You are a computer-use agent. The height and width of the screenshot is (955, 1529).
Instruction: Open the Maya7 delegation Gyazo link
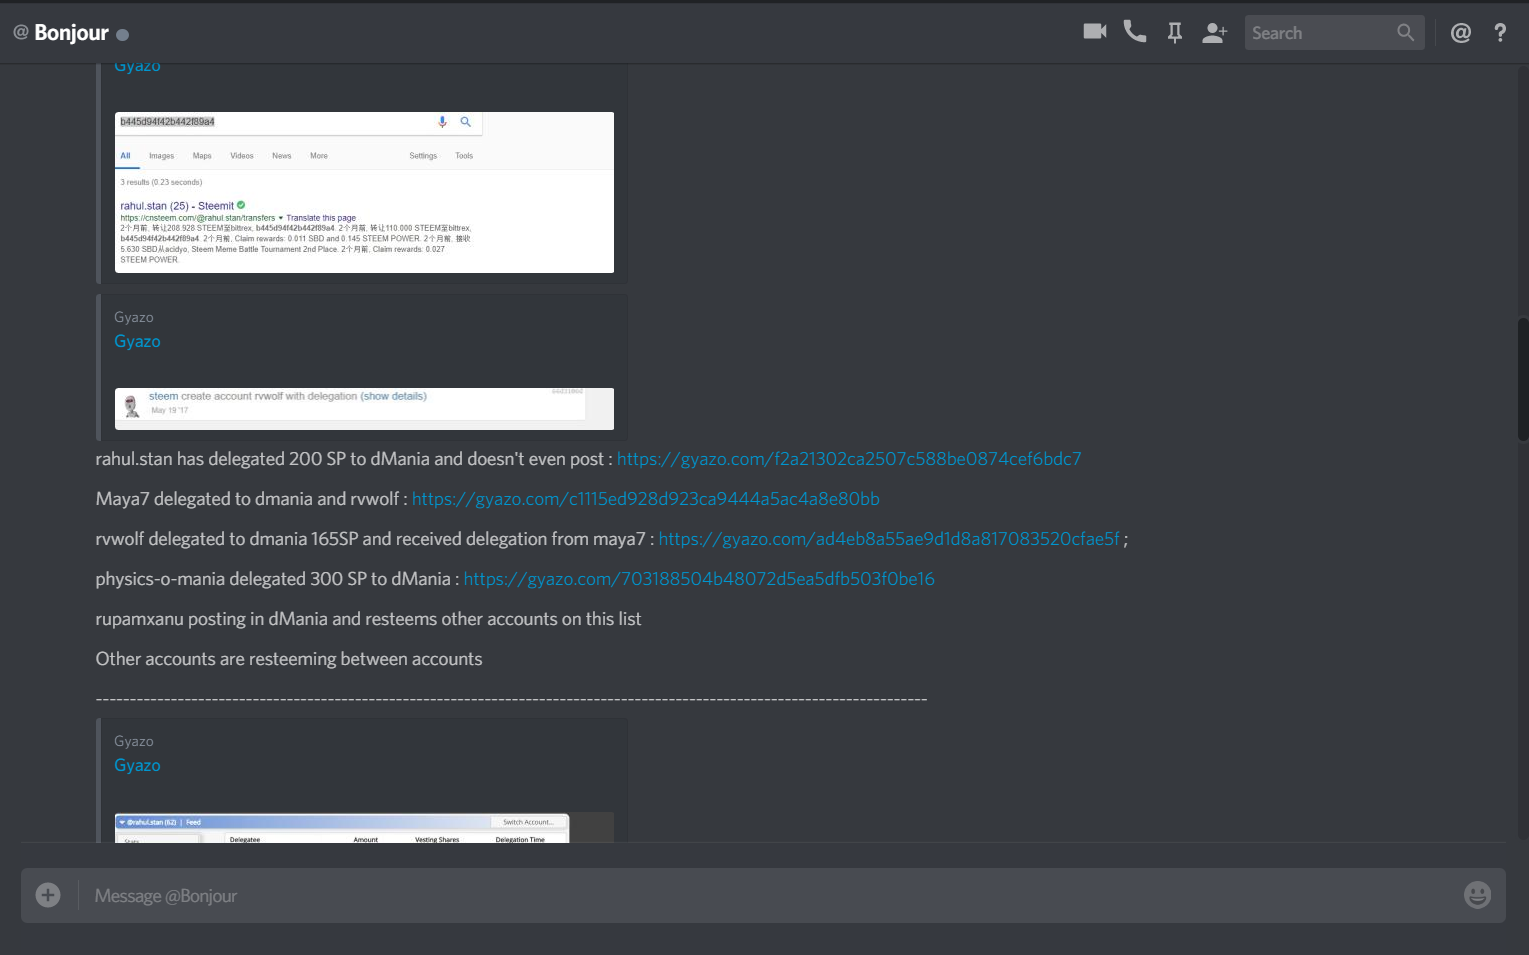(x=646, y=498)
